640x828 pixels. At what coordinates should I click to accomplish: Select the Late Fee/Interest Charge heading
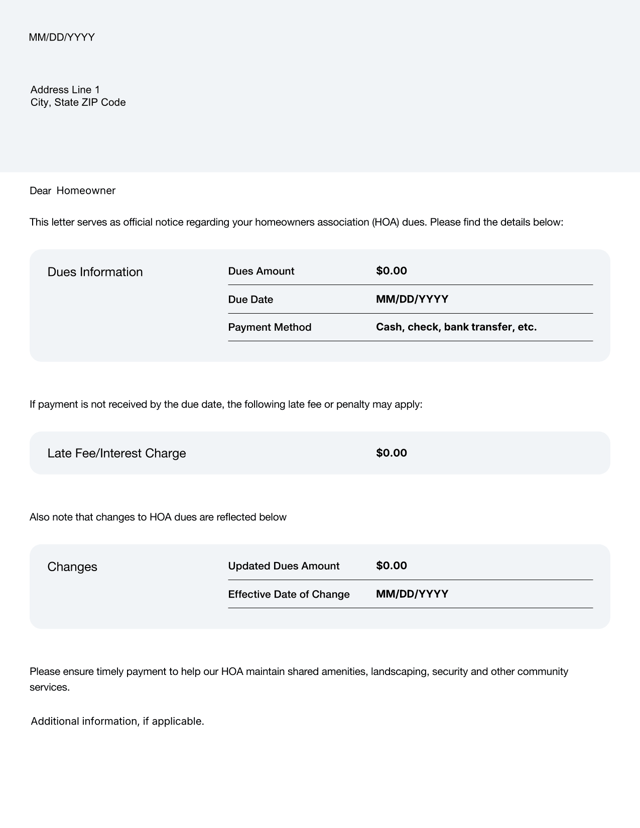point(117,453)
